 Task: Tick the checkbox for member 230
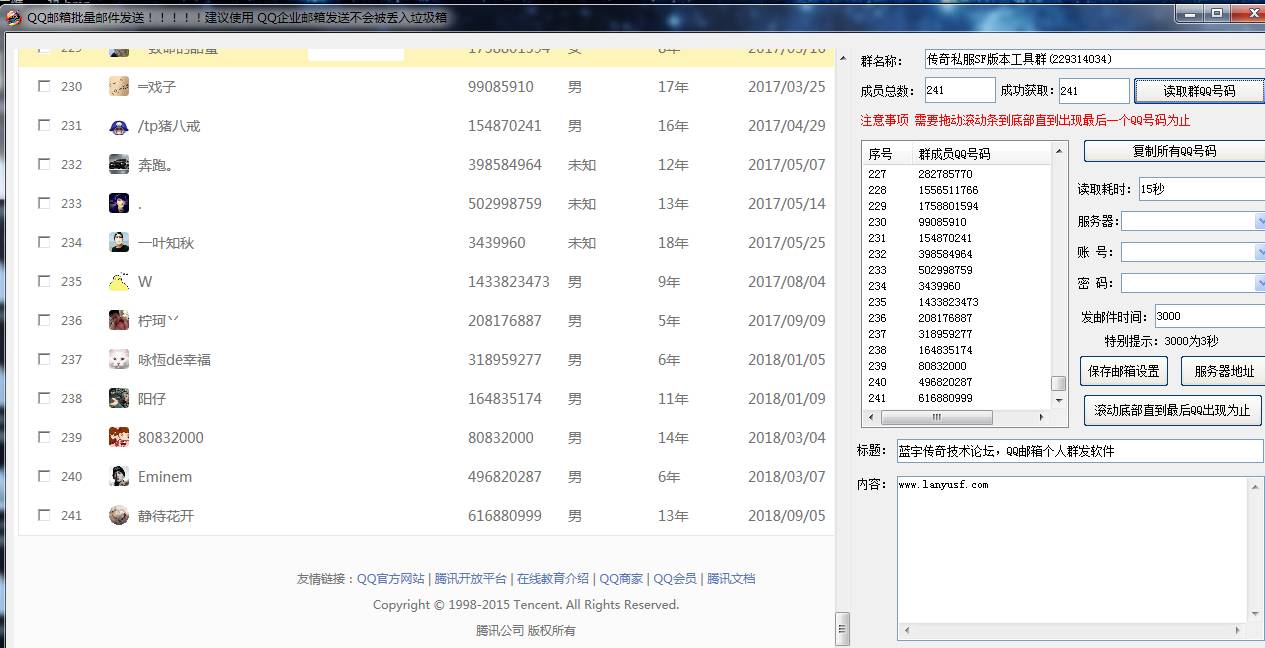coord(44,87)
